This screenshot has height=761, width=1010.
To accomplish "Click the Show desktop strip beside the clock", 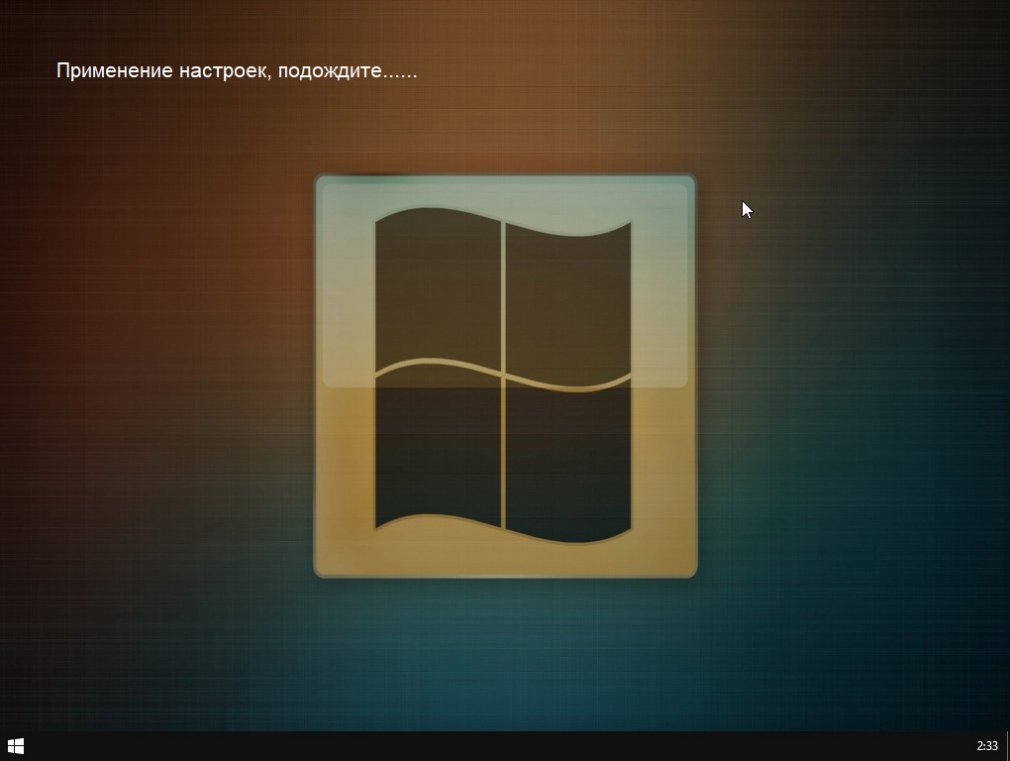I will coord(1007,746).
